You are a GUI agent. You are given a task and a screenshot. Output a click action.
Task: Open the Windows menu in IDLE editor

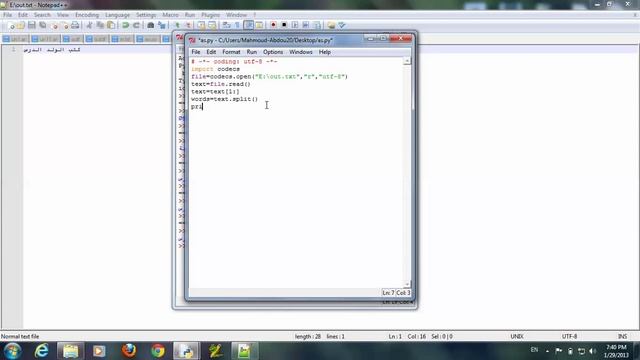[301, 52]
